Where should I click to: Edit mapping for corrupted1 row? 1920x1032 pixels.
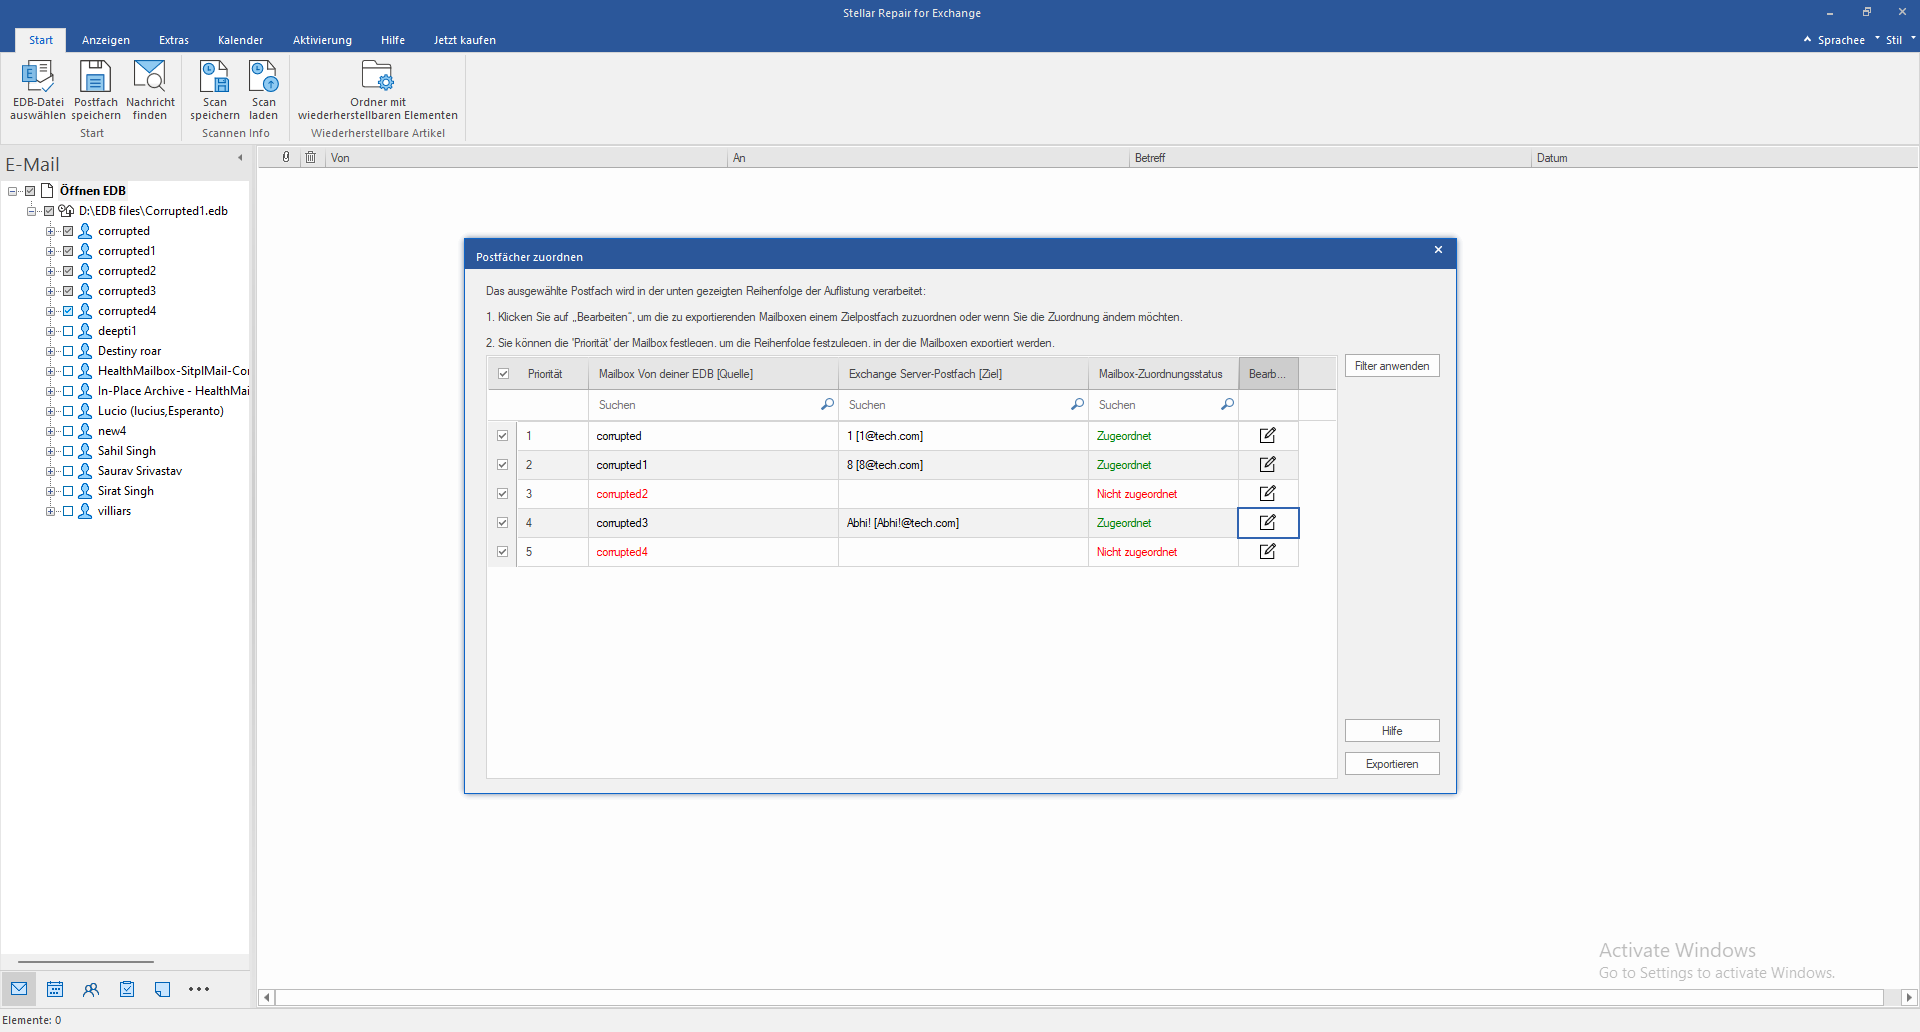click(1268, 464)
